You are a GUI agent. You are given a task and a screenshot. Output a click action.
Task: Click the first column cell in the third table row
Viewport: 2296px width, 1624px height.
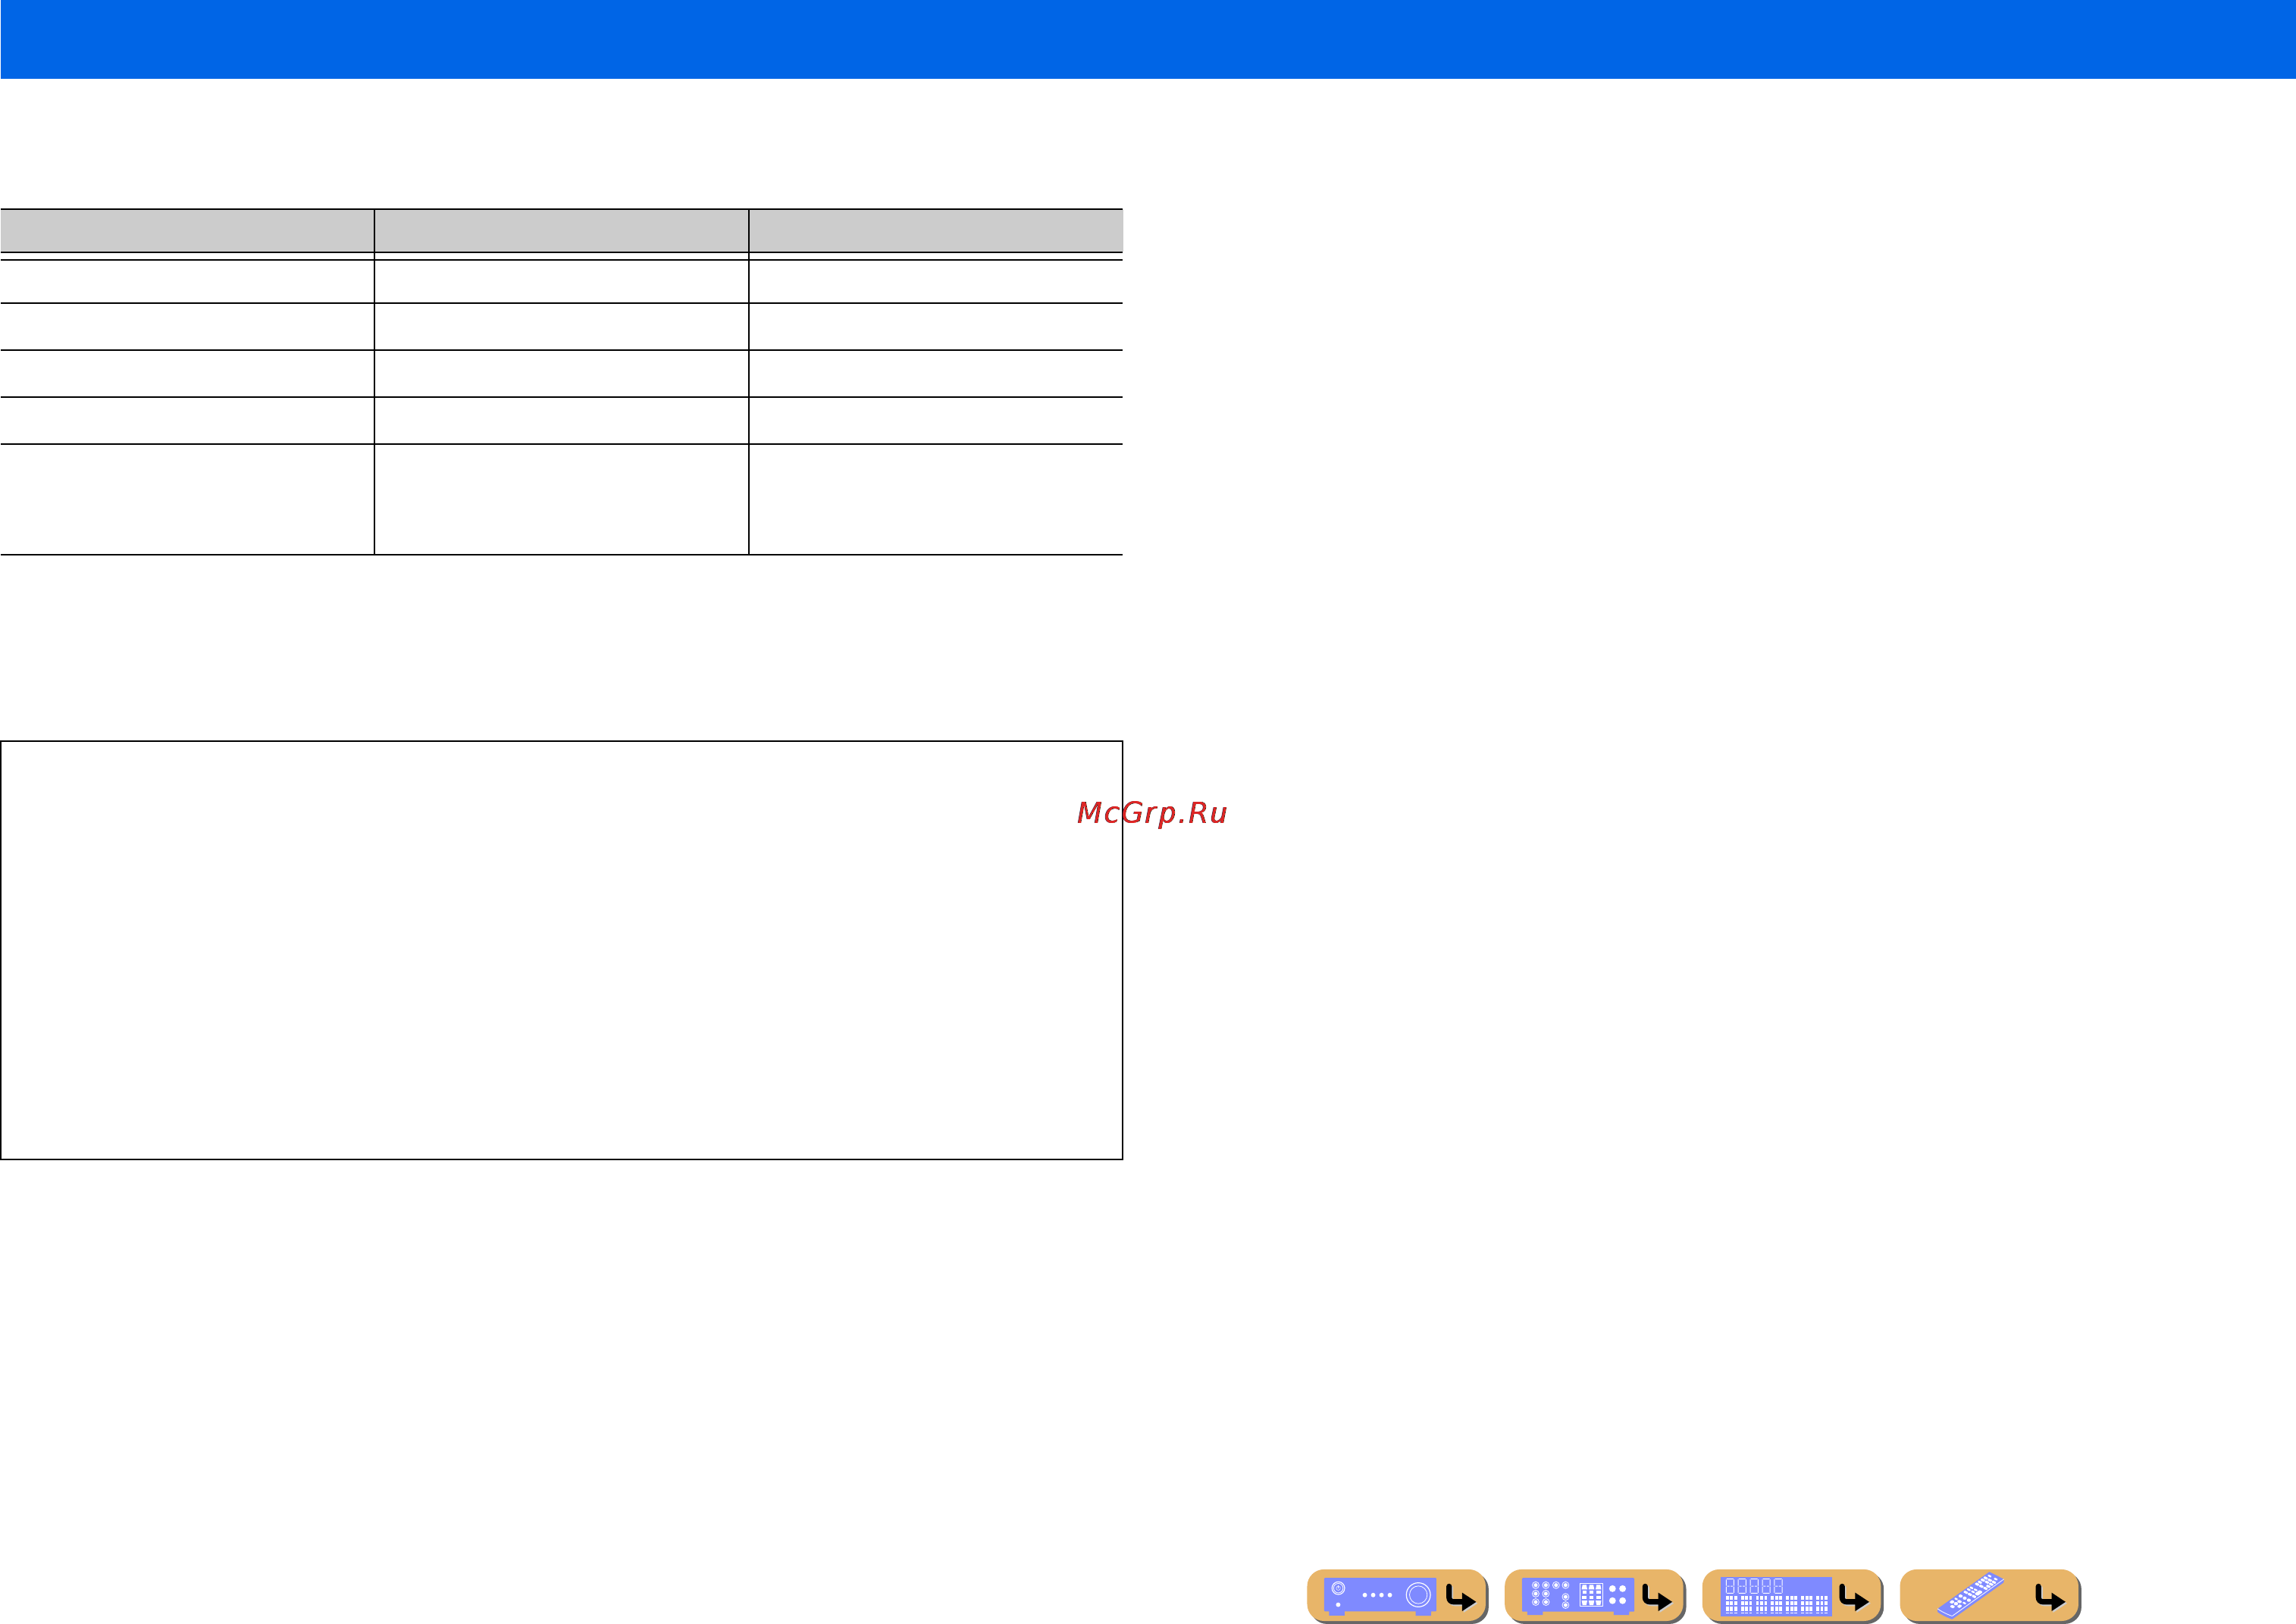(x=187, y=373)
